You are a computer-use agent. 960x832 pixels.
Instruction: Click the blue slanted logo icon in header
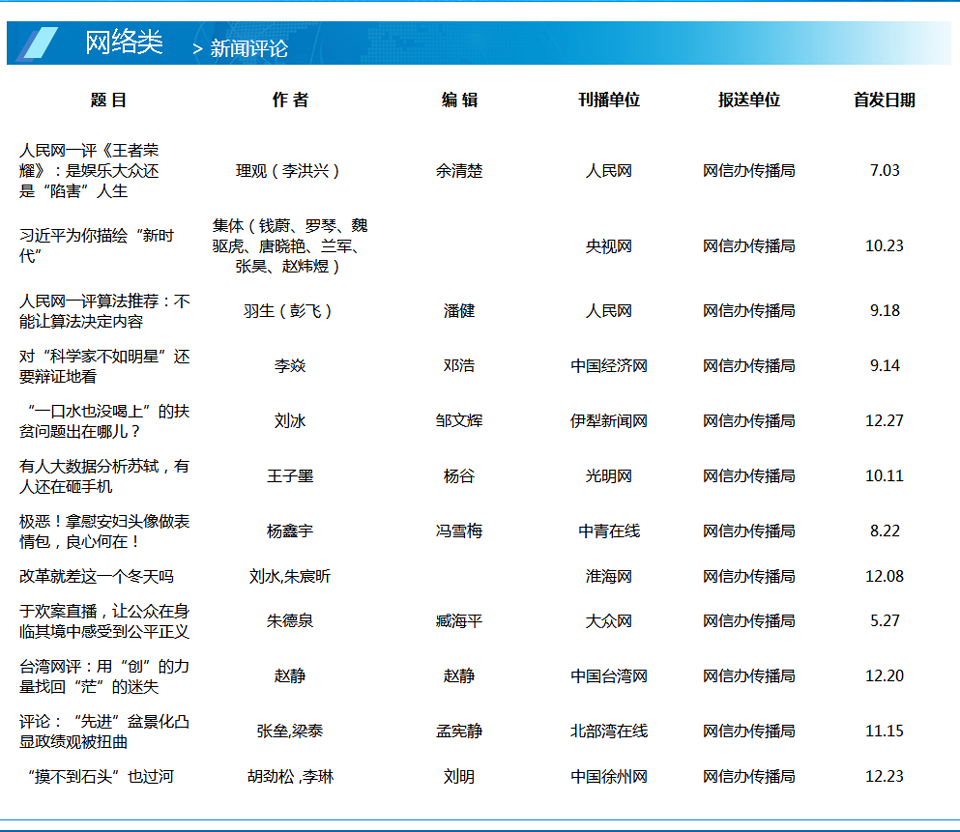(x=40, y=43)
